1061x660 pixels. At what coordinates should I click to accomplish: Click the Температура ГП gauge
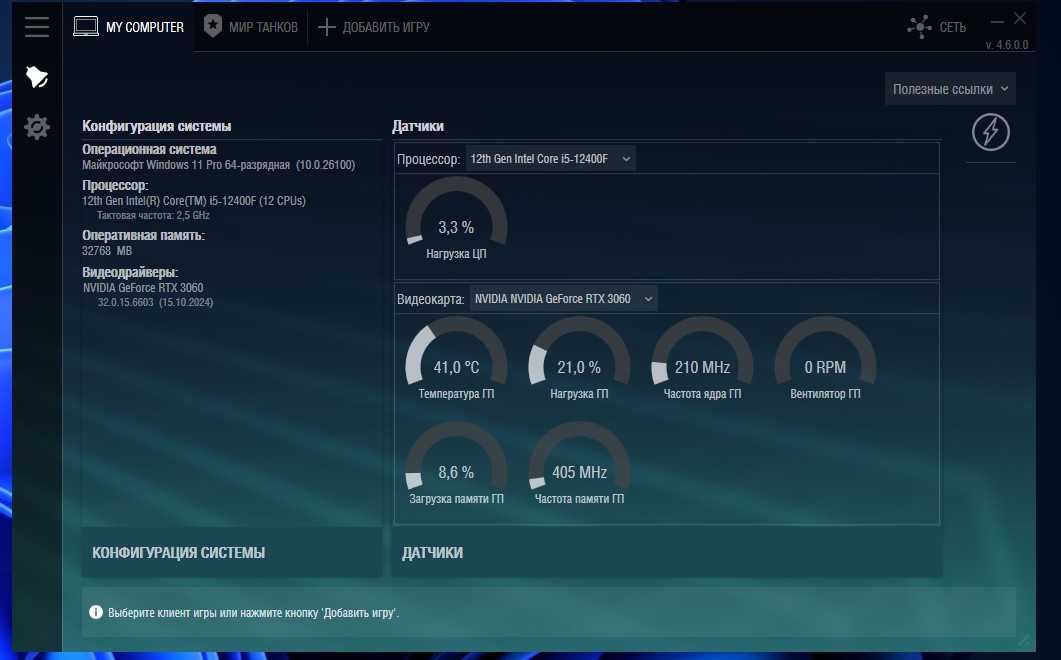pyautogui.click(x=456, y=359)
